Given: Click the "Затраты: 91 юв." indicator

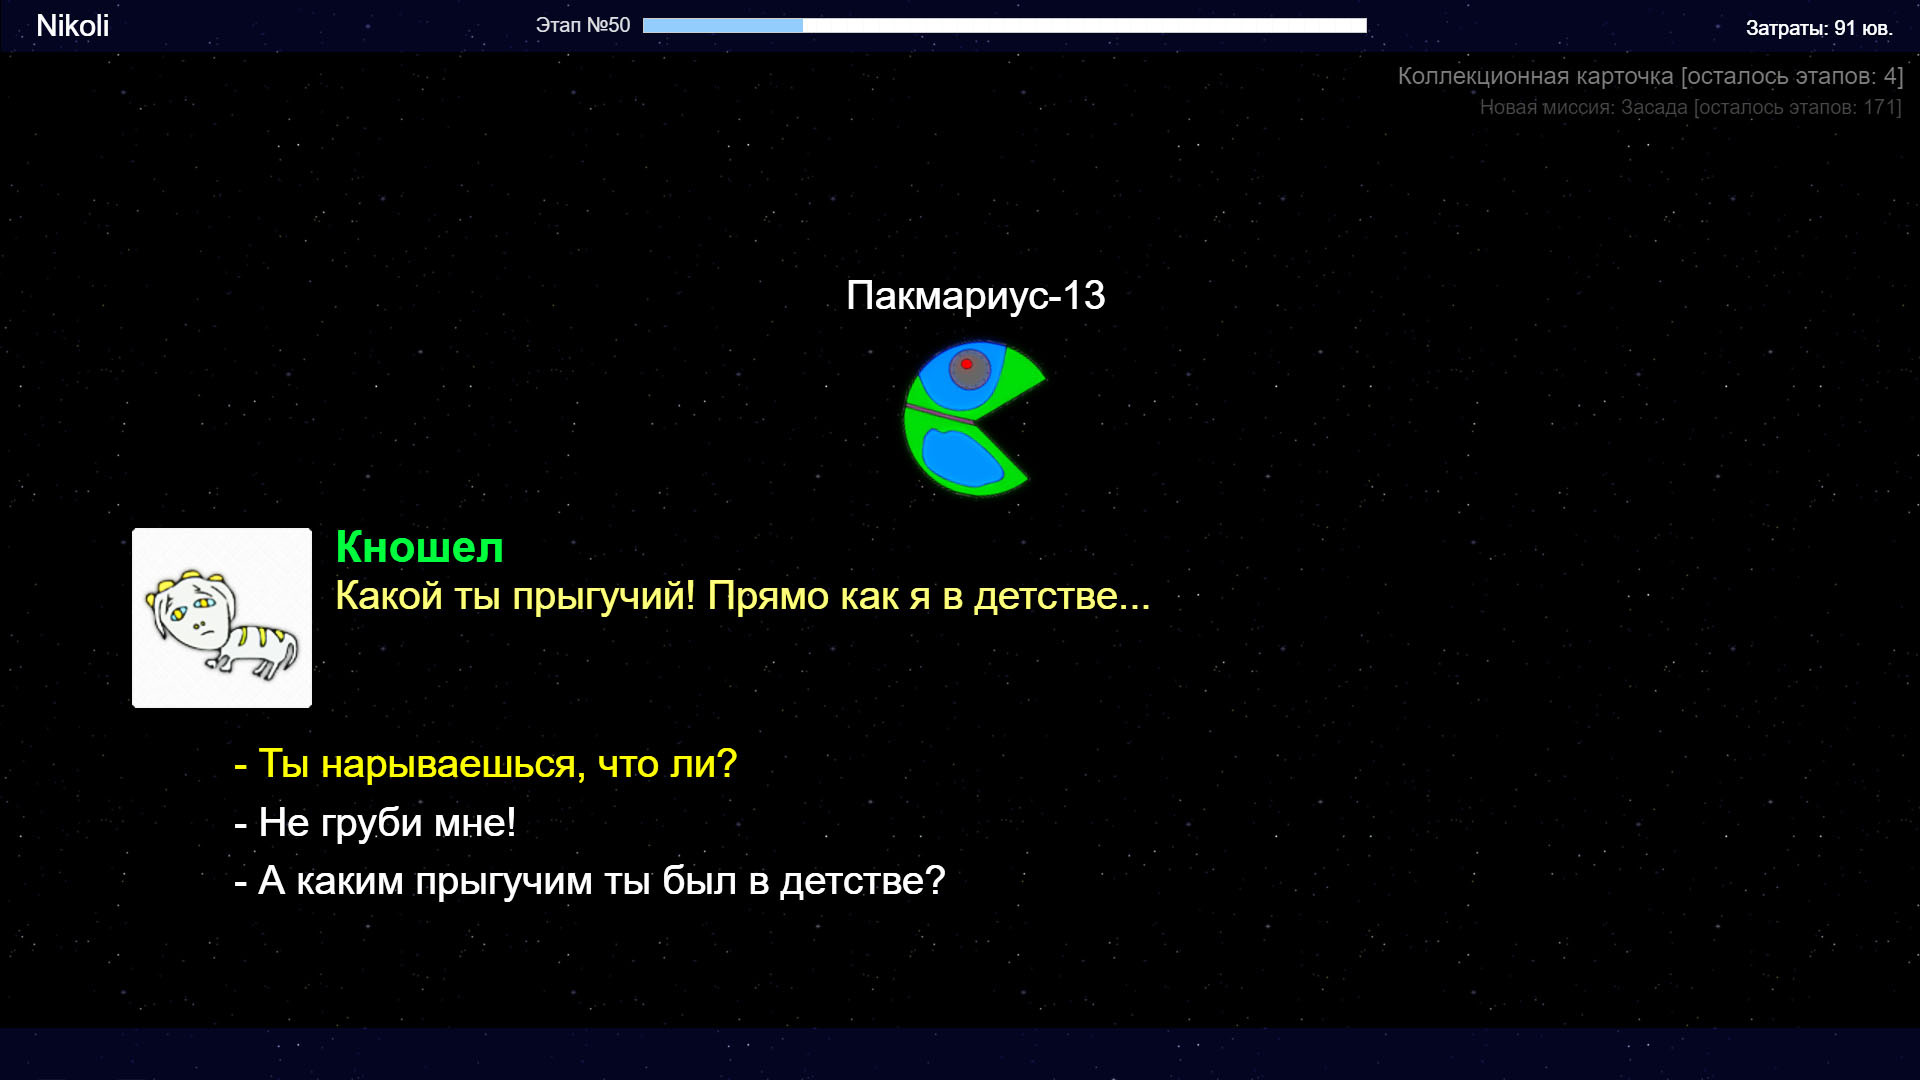Looking at the screenshot, I should (1819, 28).
